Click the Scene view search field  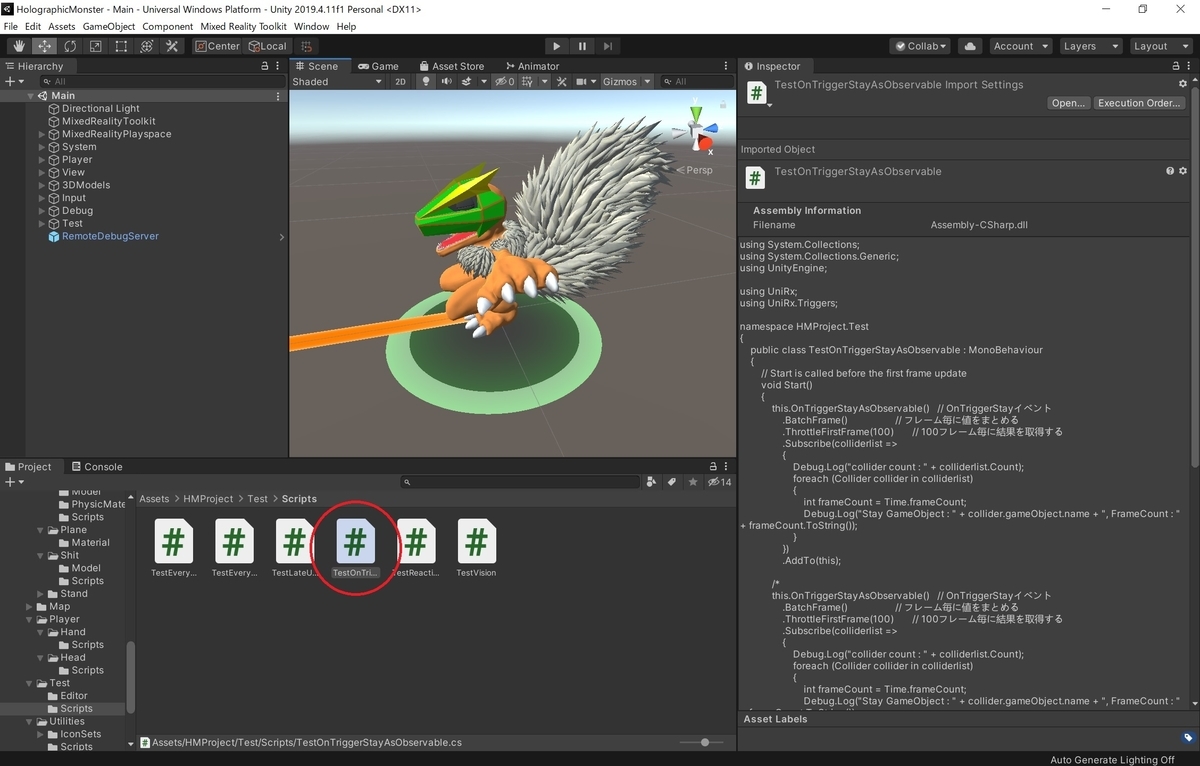pyautogui.click(x=695, y=82)
